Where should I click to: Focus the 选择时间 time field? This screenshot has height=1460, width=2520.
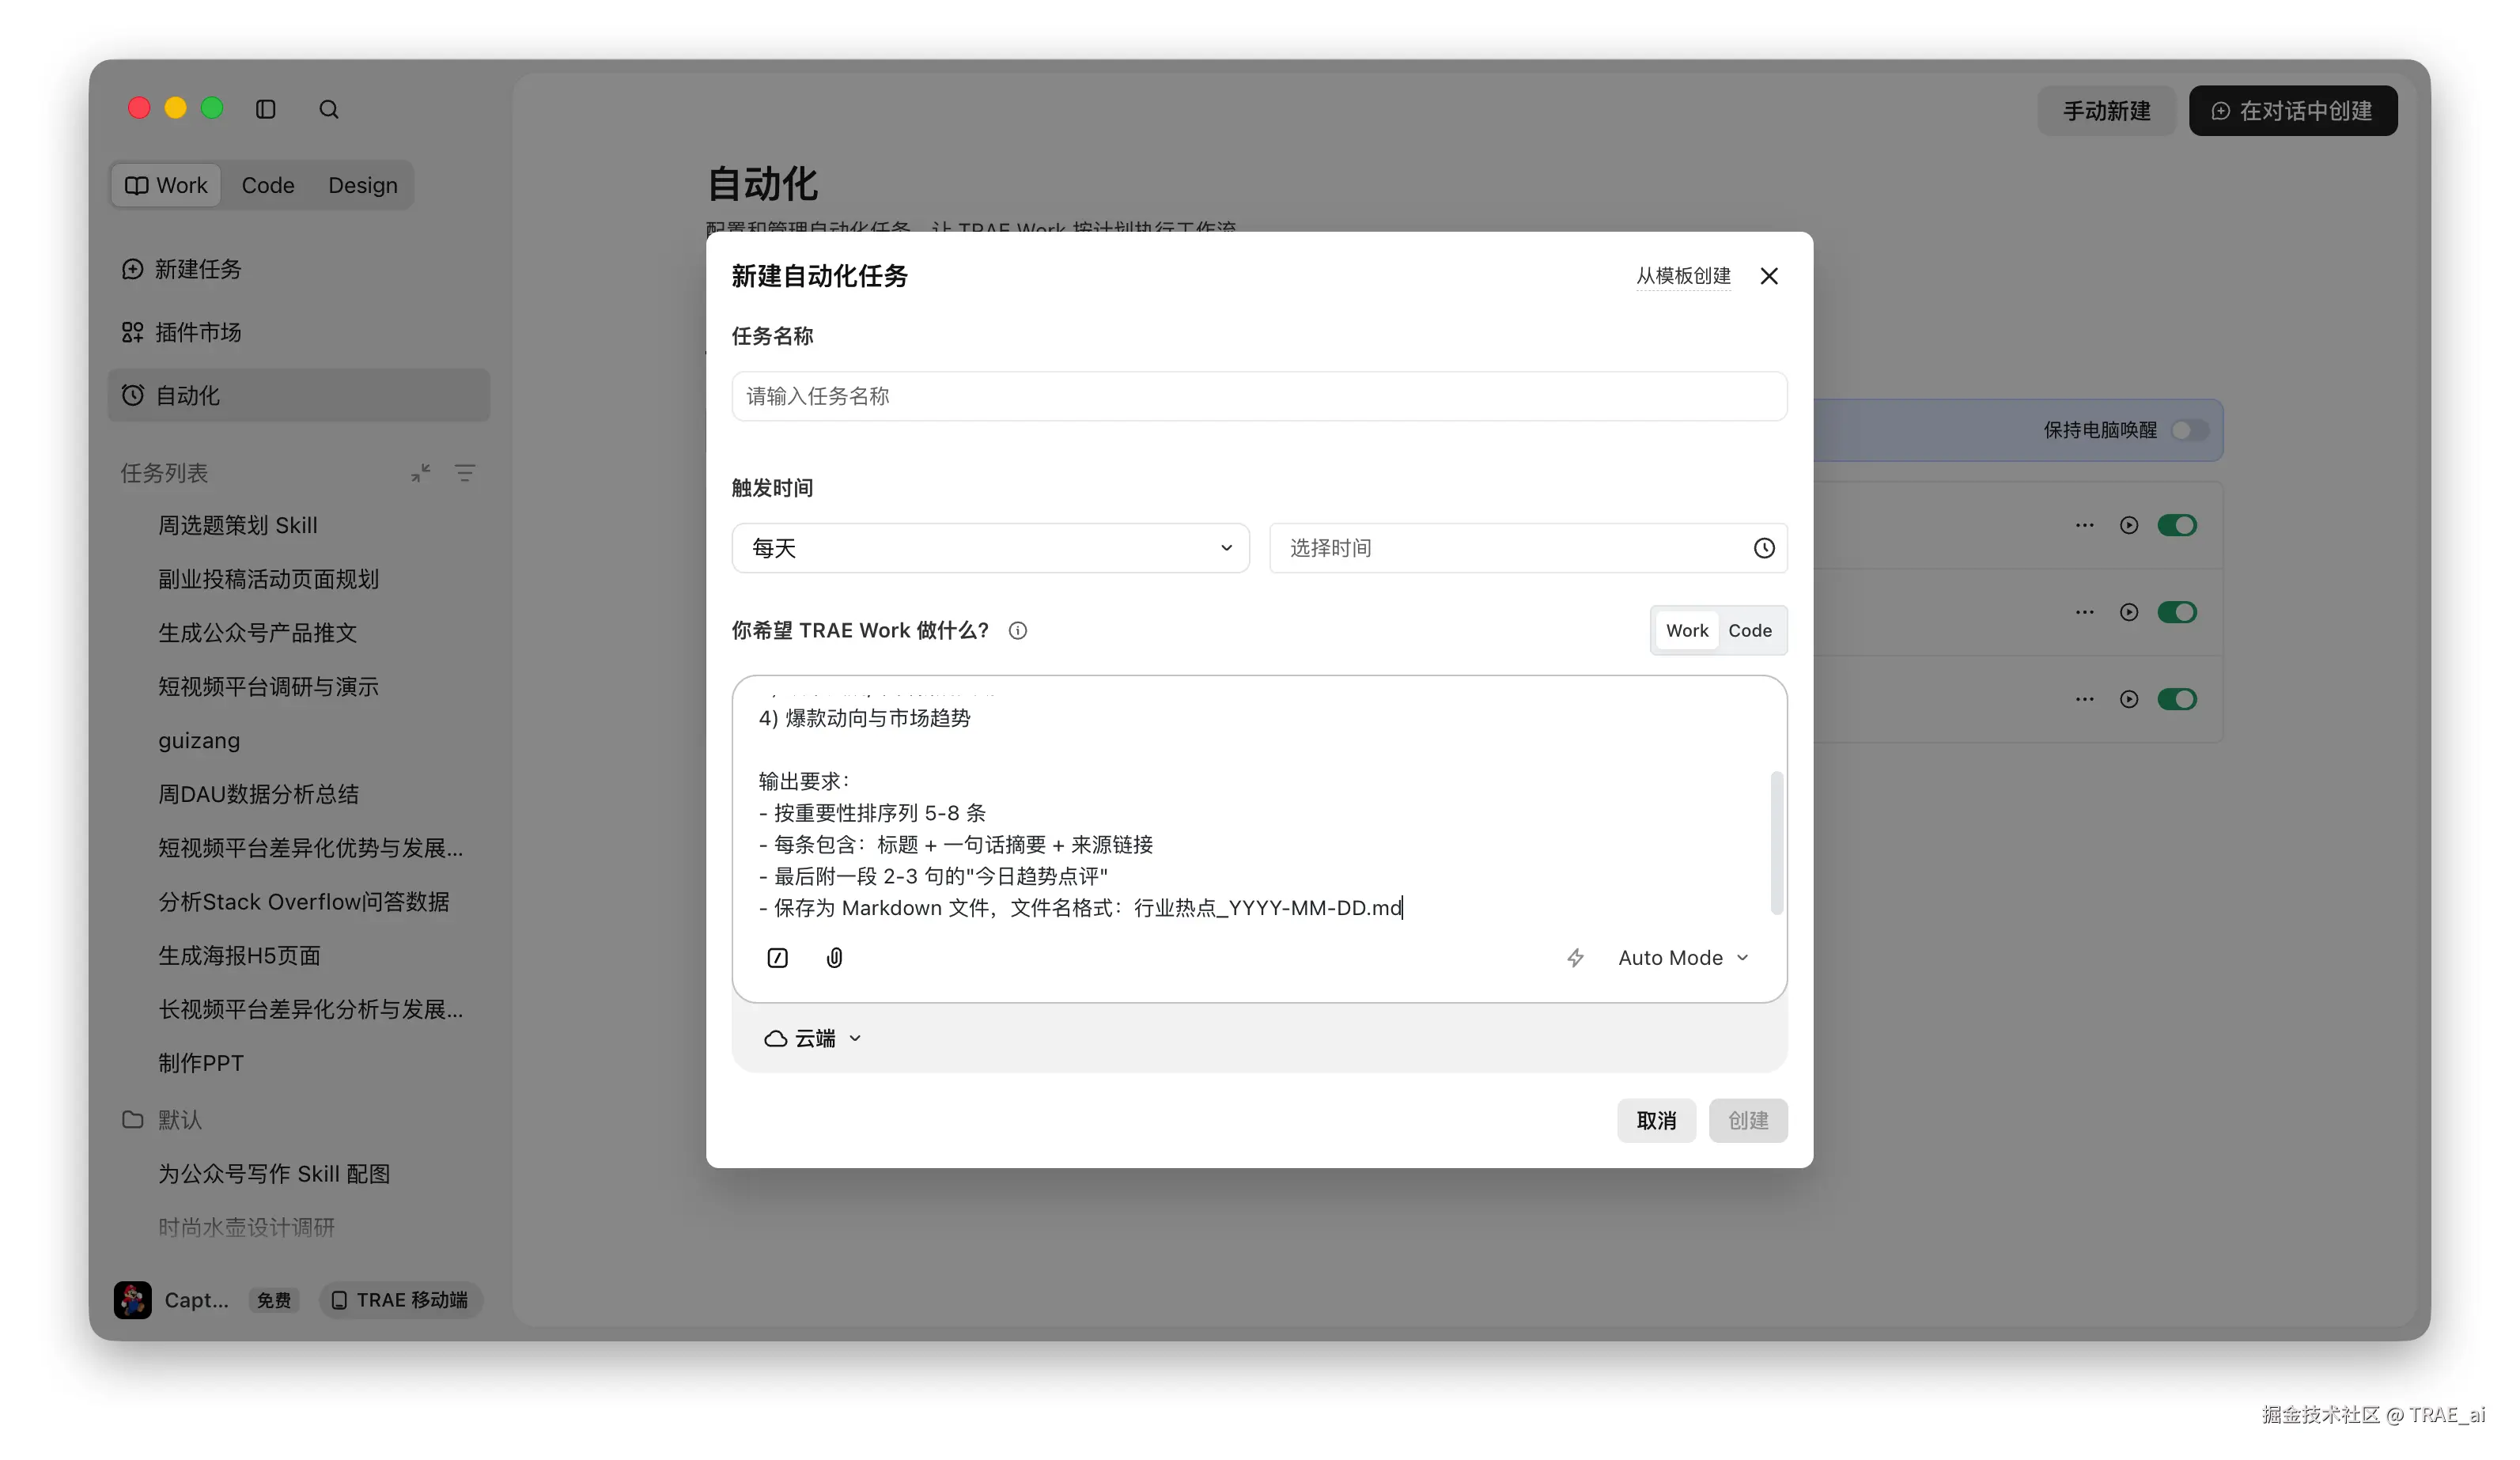click(1528, 548)
